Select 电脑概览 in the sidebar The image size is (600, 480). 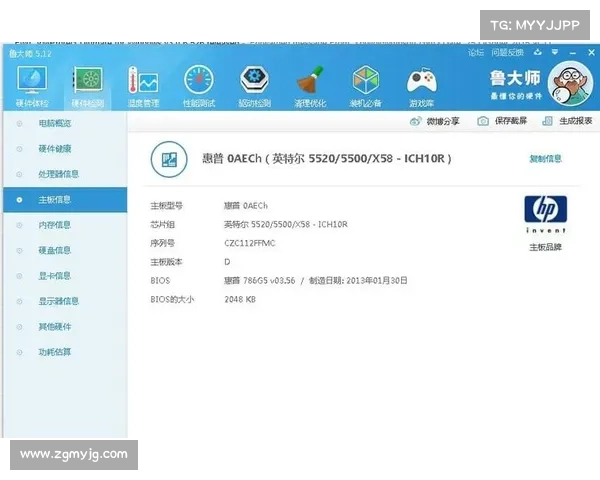[55, 124]
